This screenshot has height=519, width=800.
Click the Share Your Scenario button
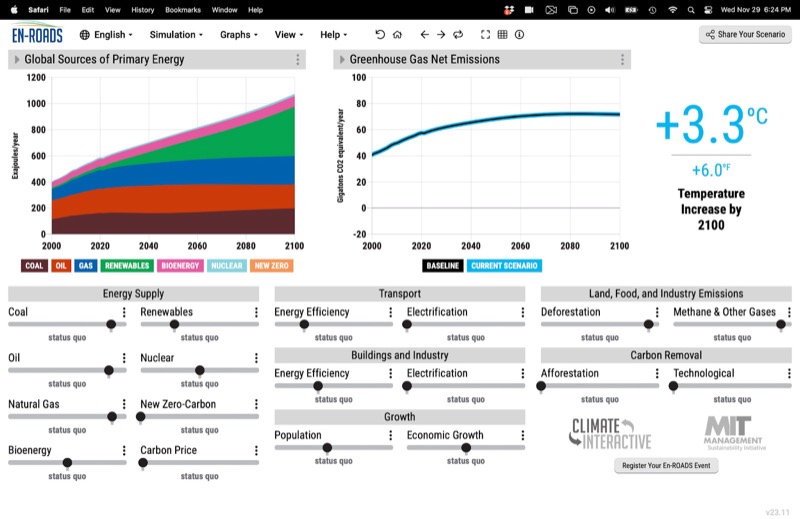(745, 34)
